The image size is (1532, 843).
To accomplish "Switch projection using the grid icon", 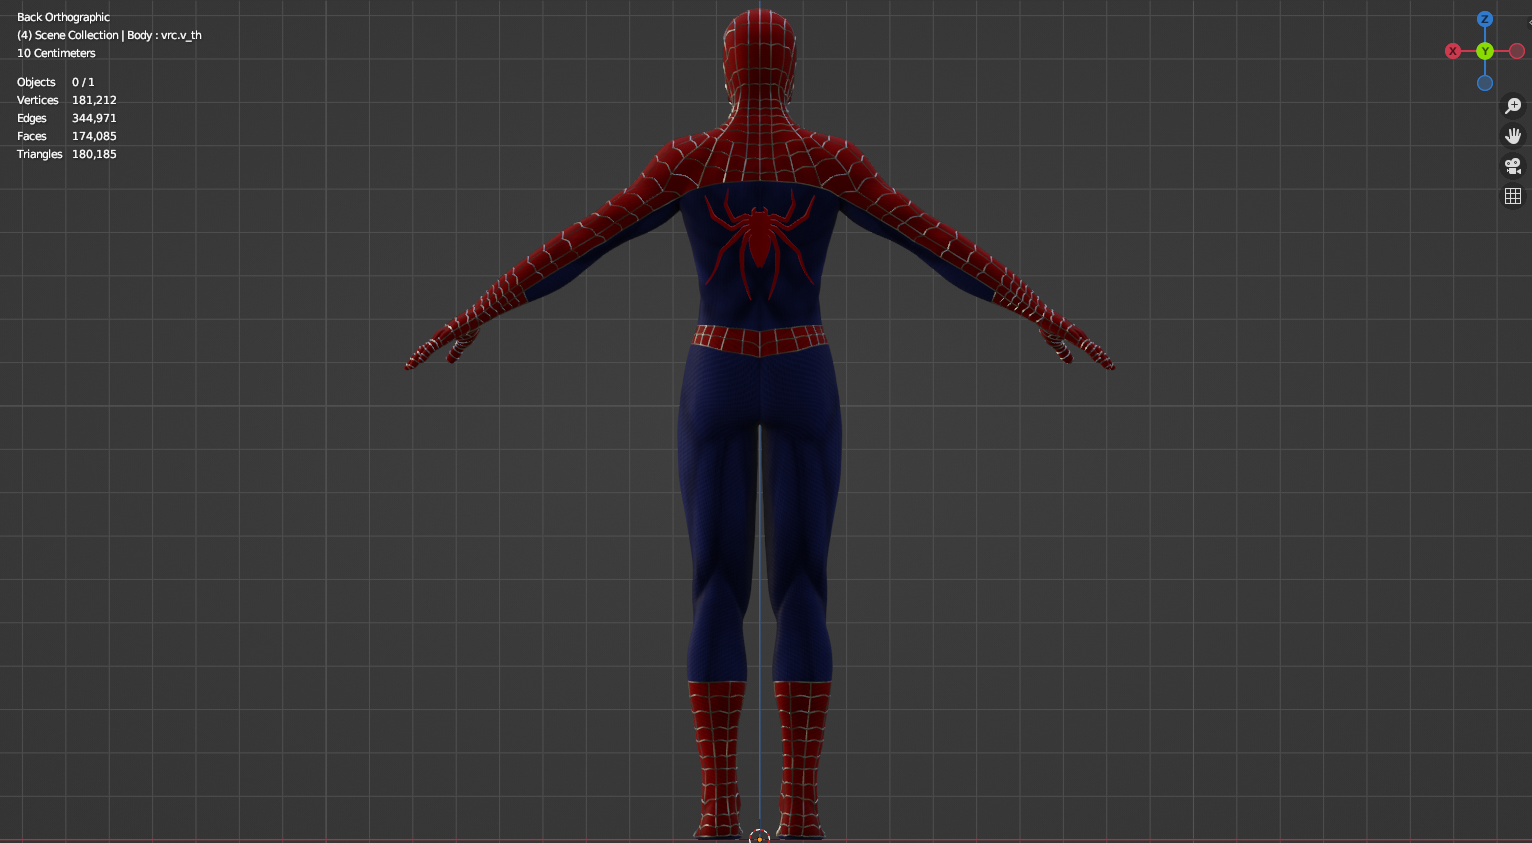I will [1513, 196].
